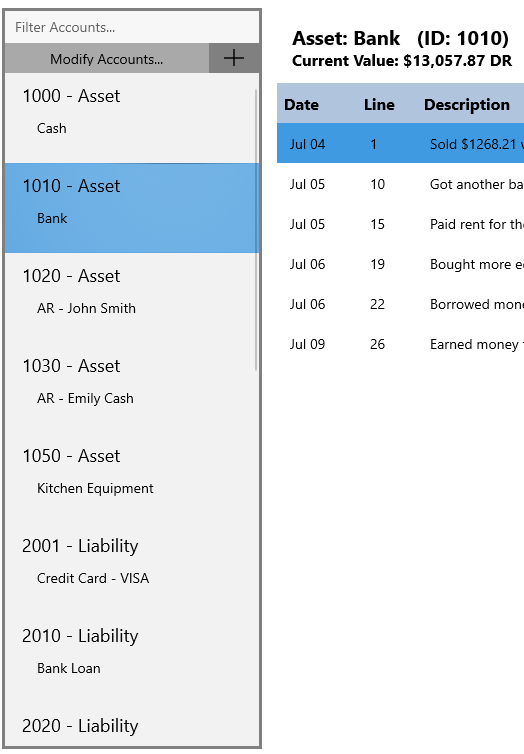Viewport: 524px width, 754px height.
Task: Select account 1010 Asset Bank
Action: 130,208
